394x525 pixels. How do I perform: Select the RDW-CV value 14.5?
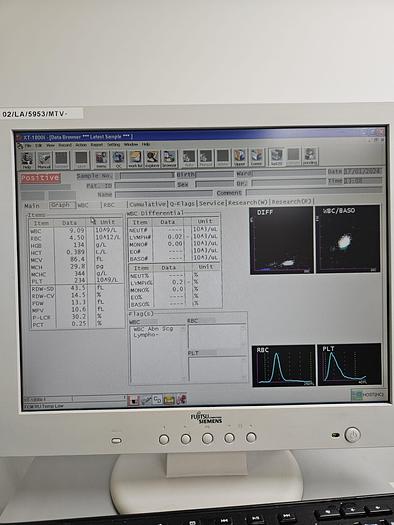tap(78, 295)
